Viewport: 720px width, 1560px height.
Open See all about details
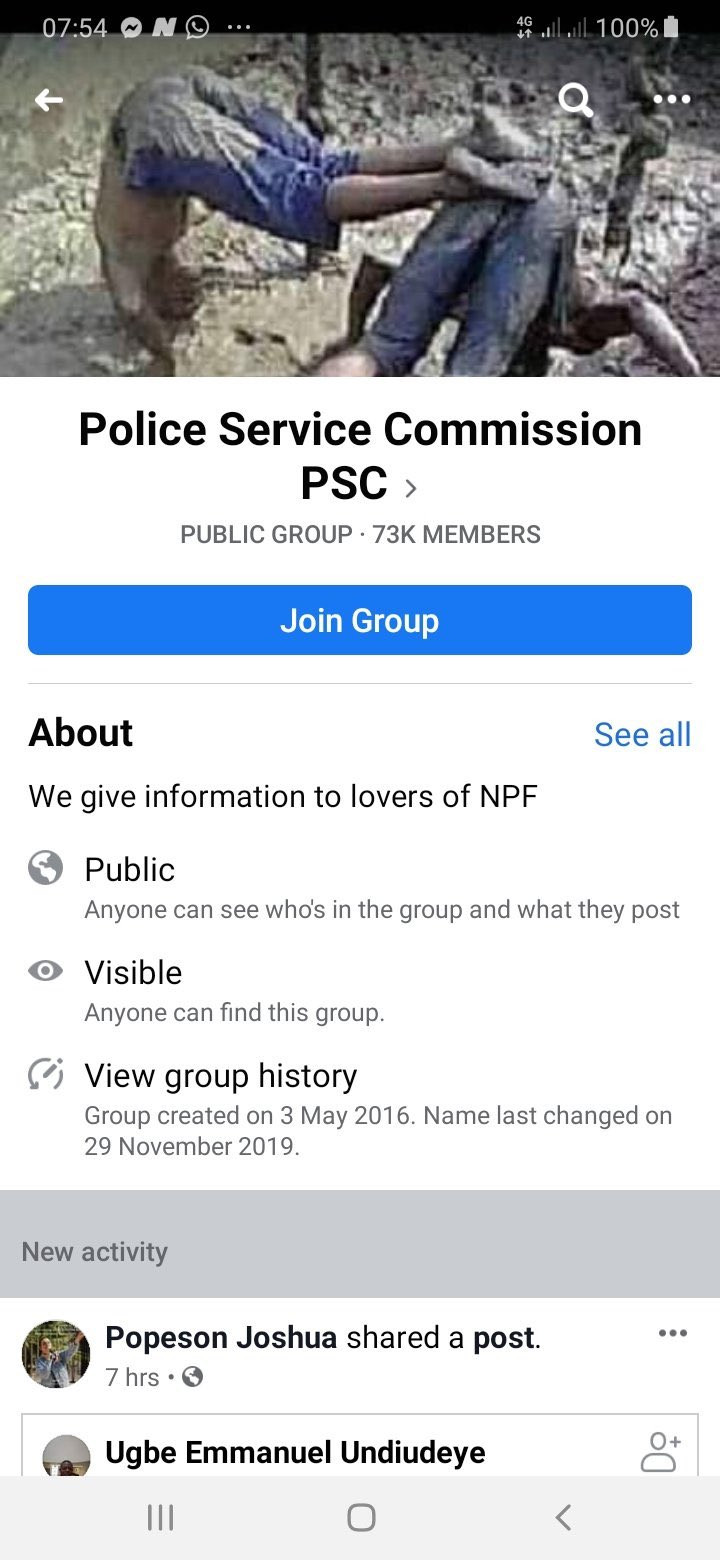(642, 734)
